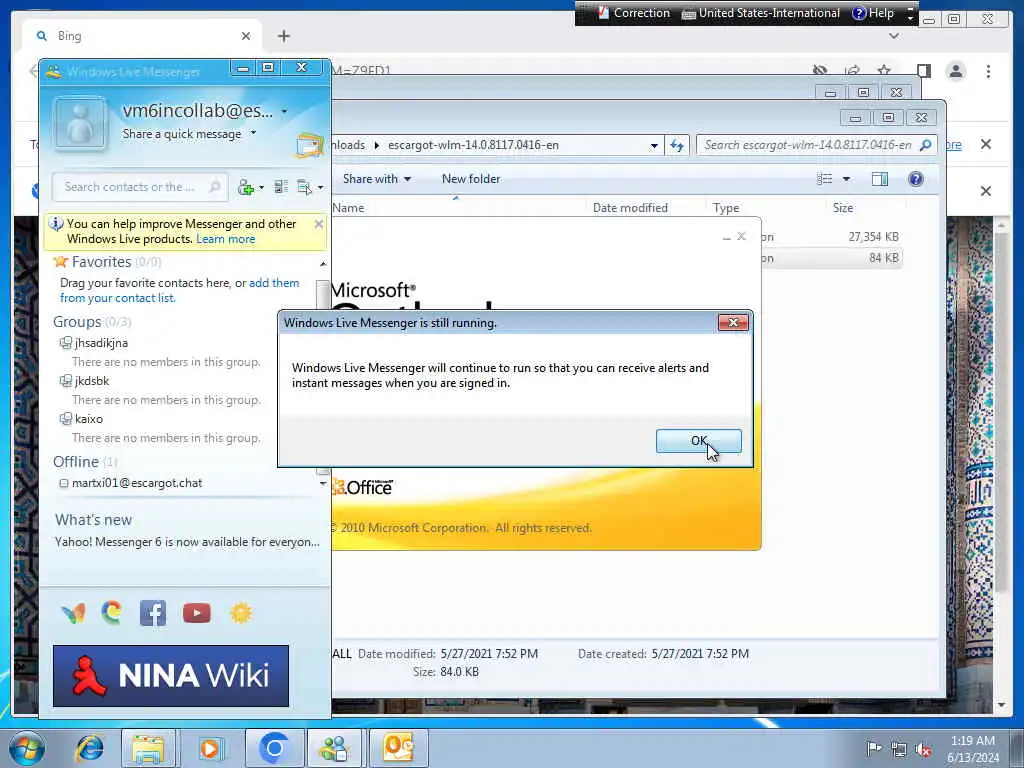Select contact martxi01@escargot.chat
This screenshot has width=1024, height=768.
pos(136,483)
